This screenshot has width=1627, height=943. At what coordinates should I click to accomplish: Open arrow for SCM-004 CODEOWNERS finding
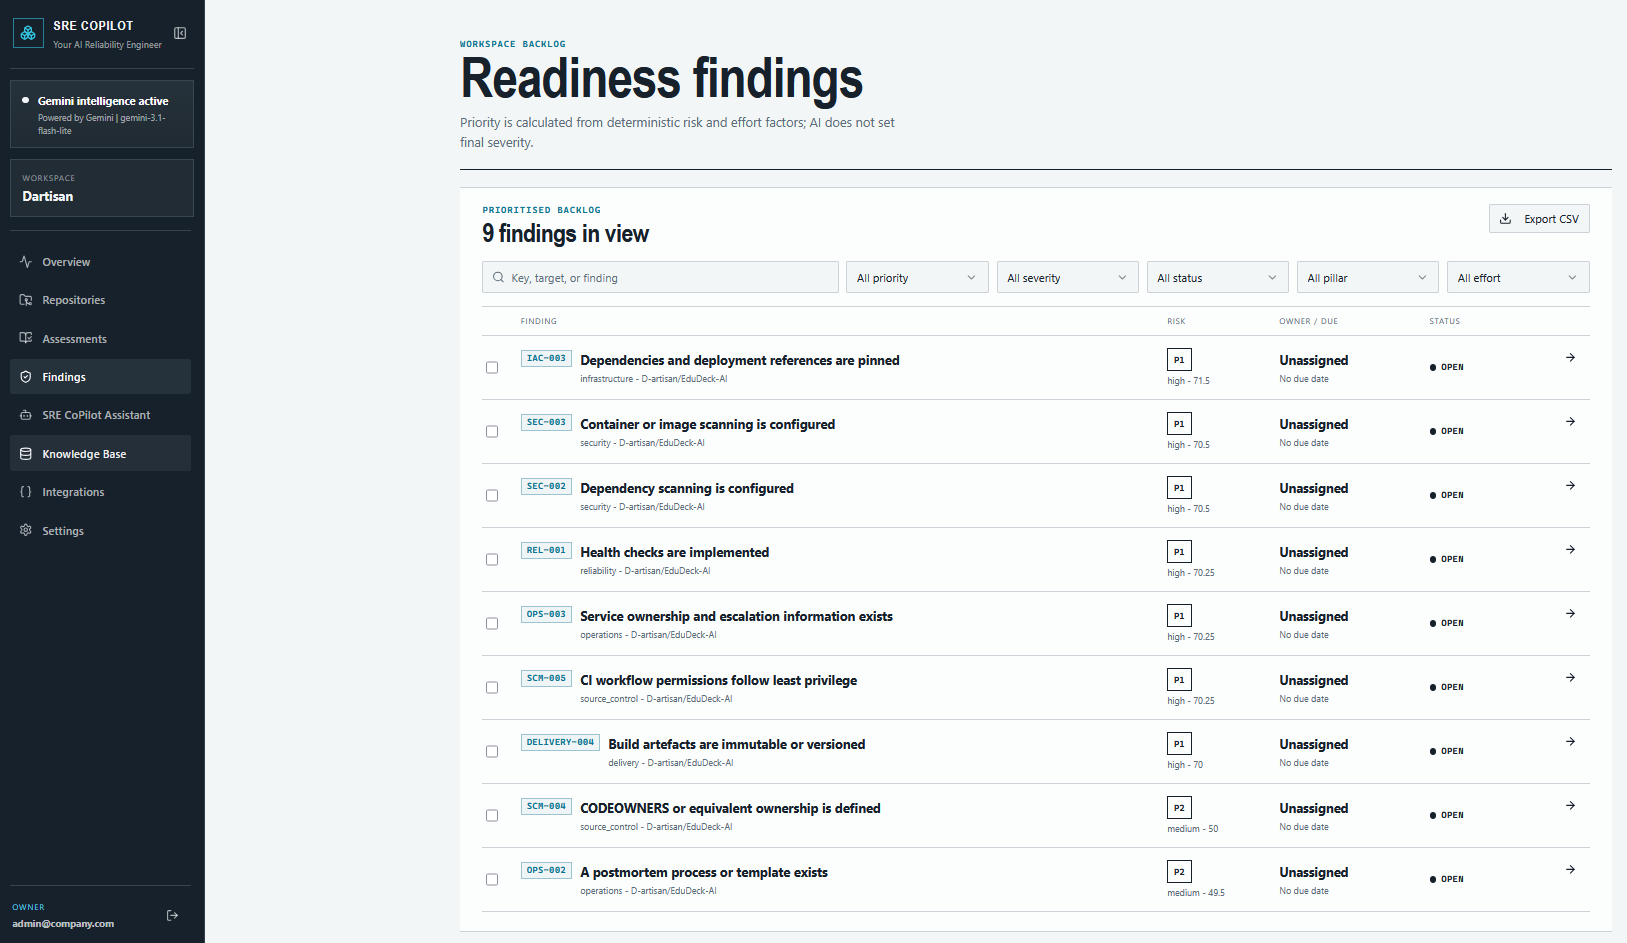1570,806
